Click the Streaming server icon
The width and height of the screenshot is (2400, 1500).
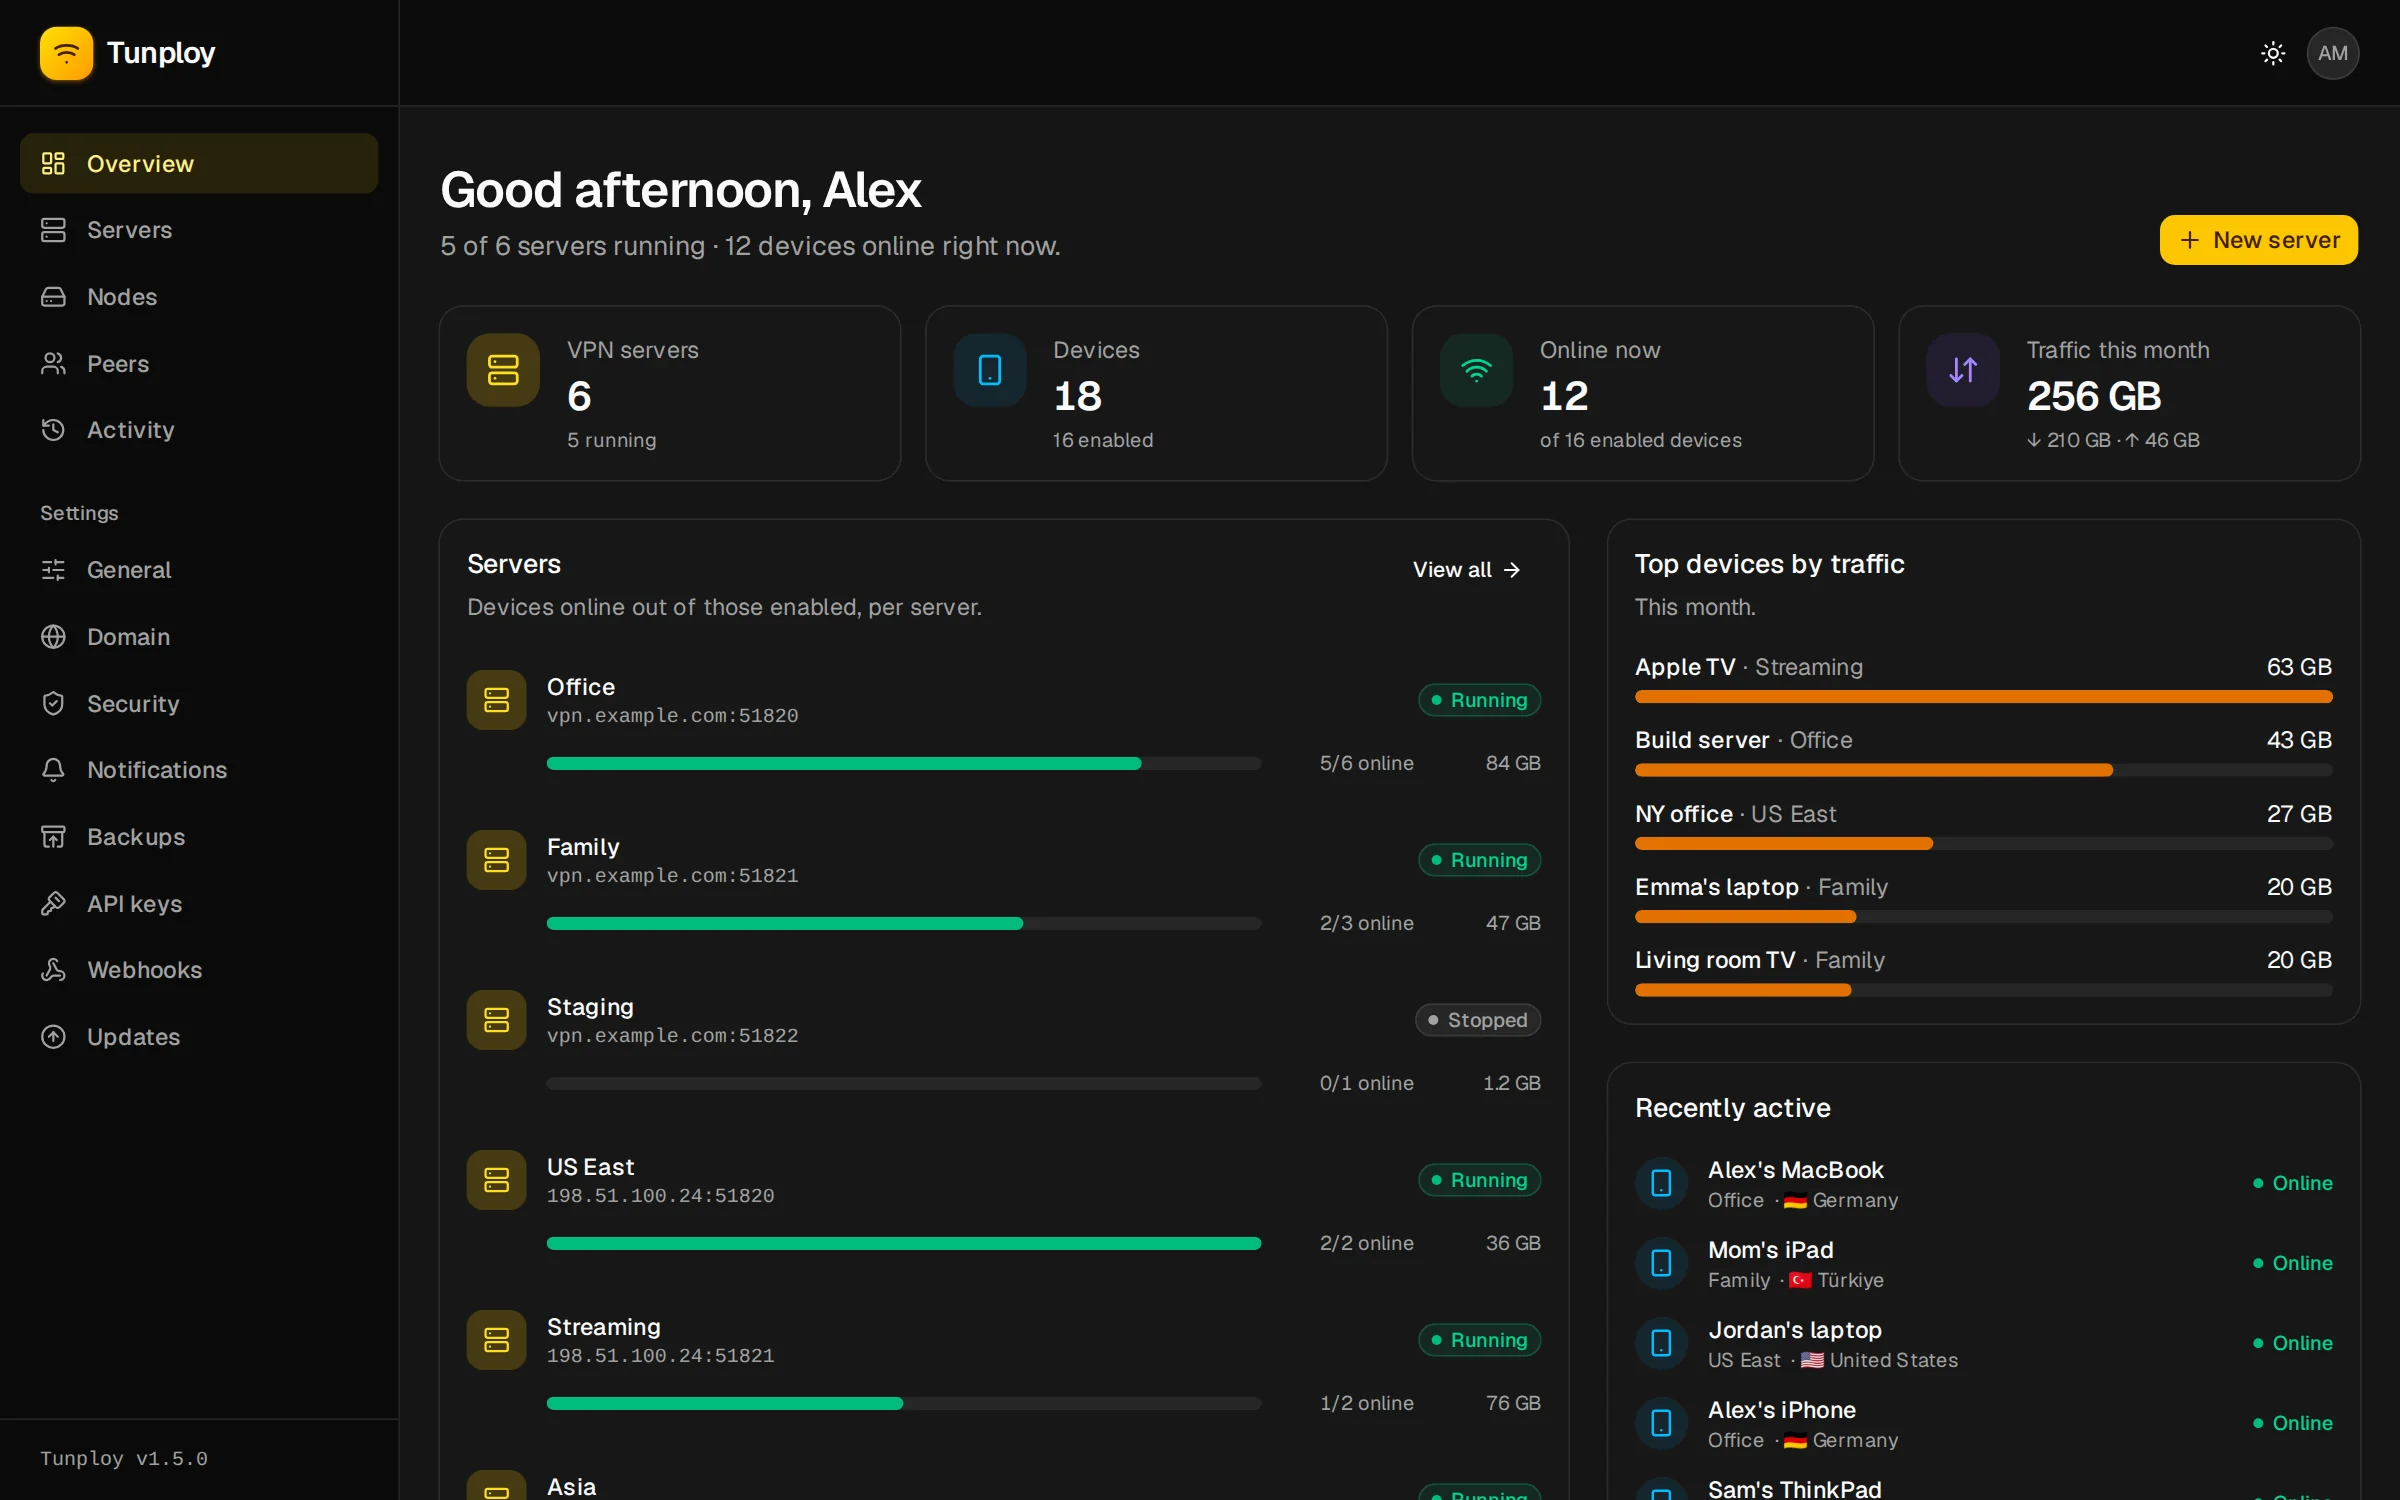(x=497, y=1340)
